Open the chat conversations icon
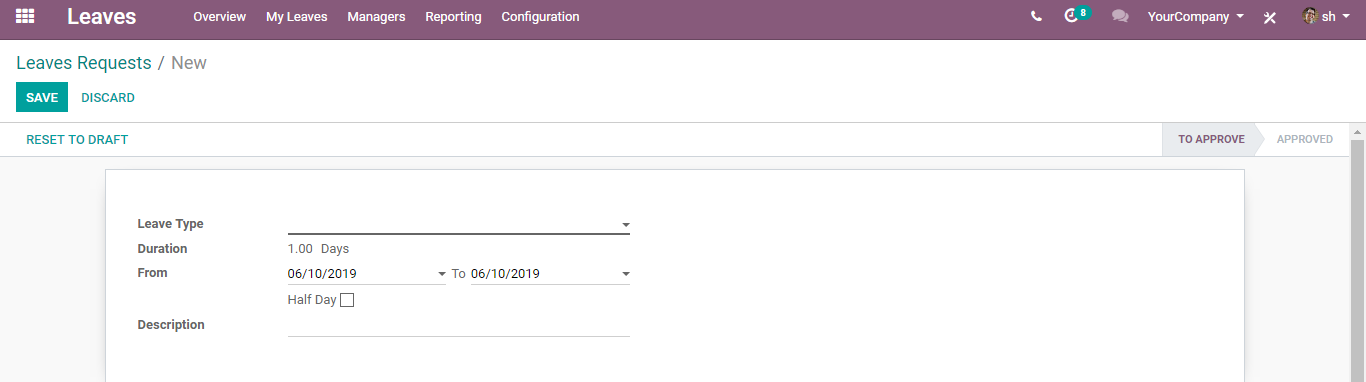The image size is (1366, 382). tap(1120, 17)
